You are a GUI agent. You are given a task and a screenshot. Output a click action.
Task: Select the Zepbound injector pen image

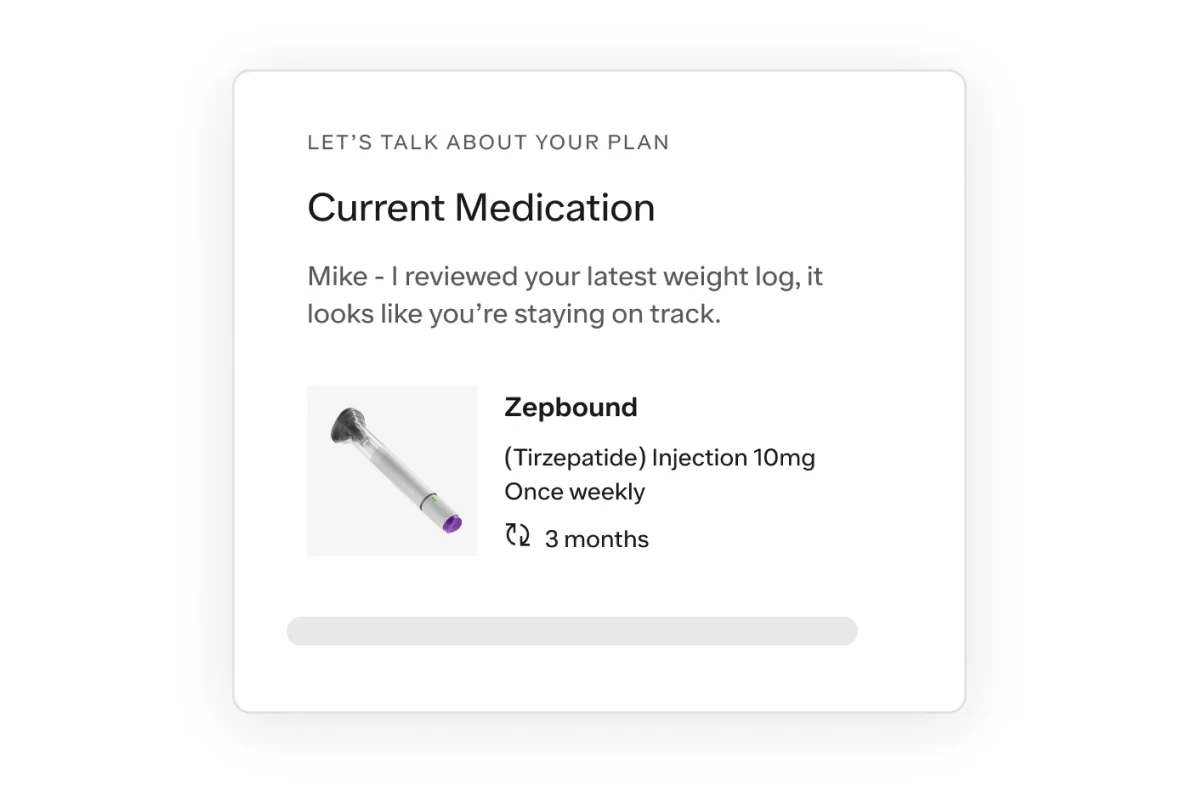392,470
